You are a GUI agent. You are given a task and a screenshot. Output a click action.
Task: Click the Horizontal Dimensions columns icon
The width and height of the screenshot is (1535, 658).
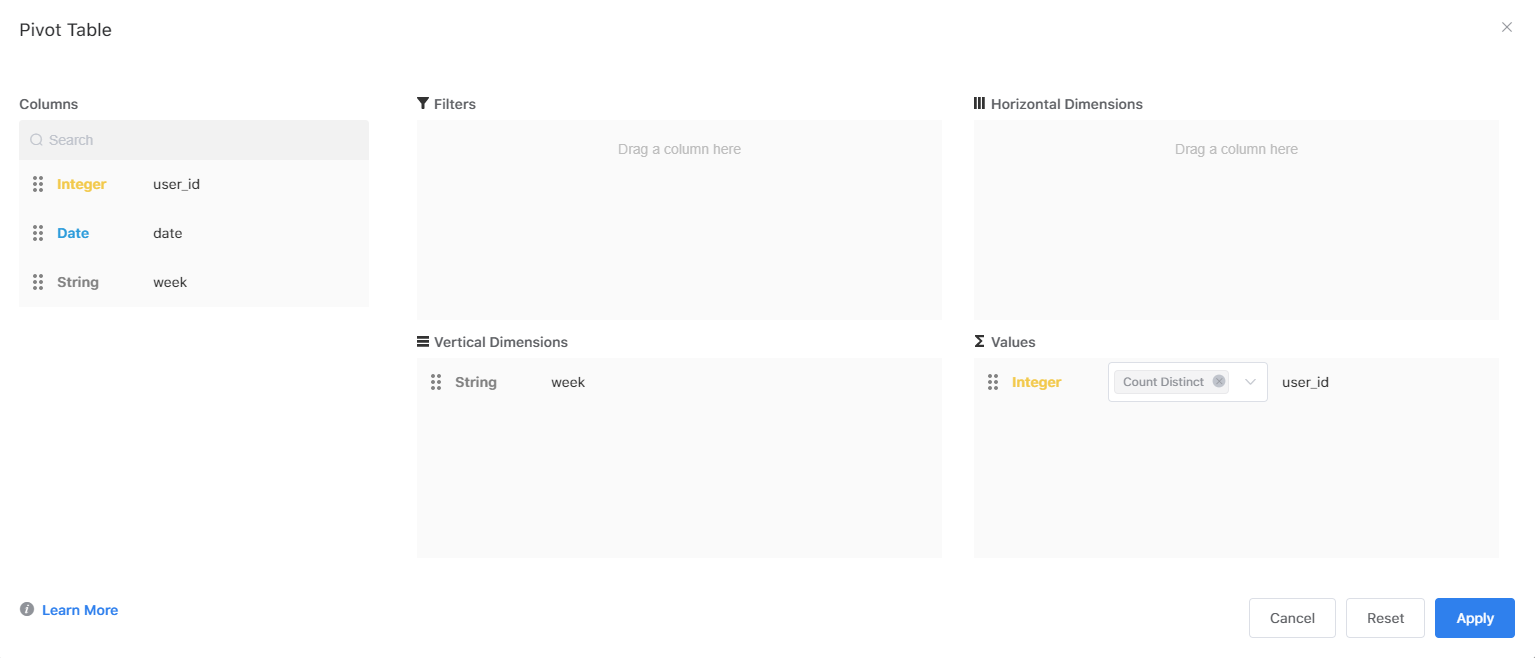(x=979, y=103)
